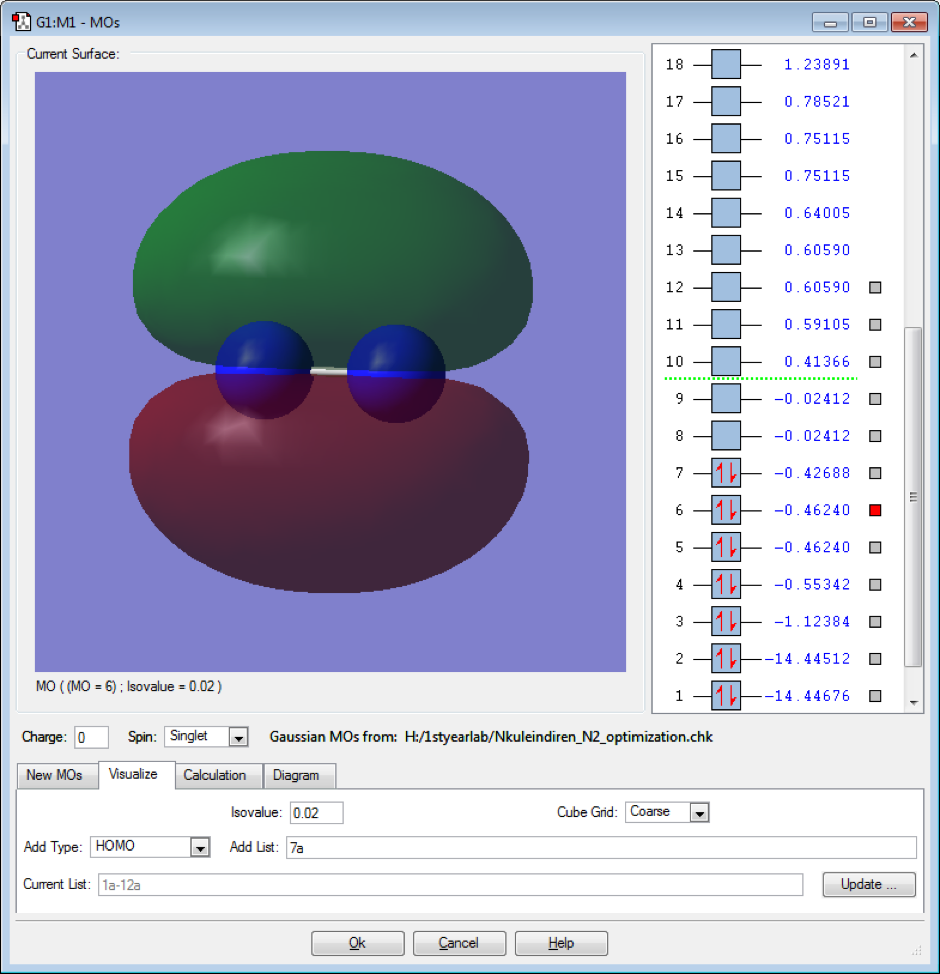Viewport: 940px width, 974px height.
Task: Select orbital 8 empty occupancy box
Action: tap(726, 435)
